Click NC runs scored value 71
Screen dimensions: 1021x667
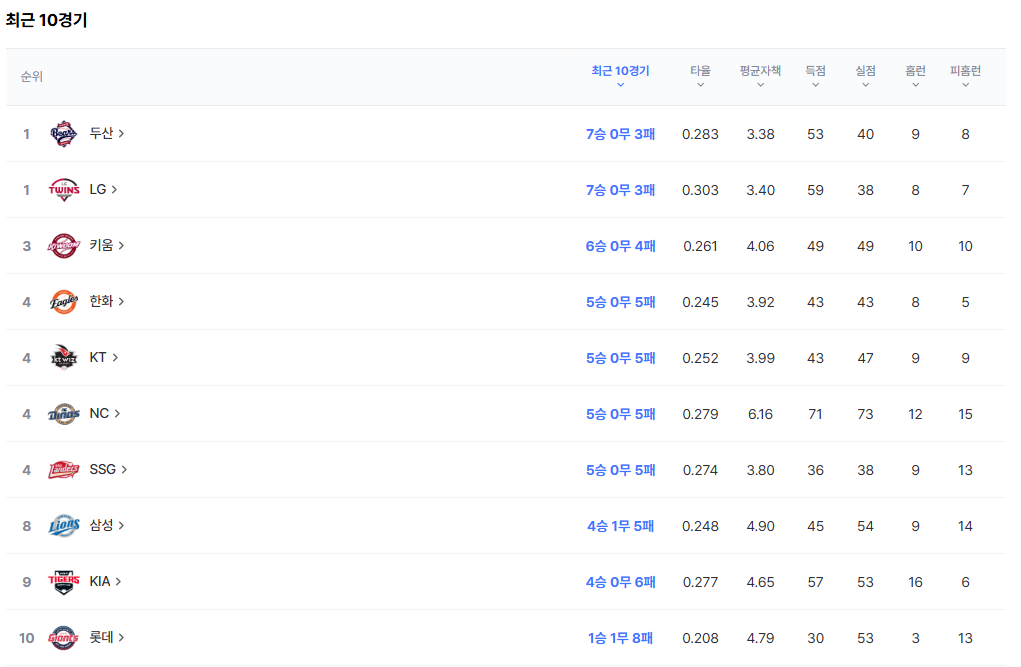(815, 414)
